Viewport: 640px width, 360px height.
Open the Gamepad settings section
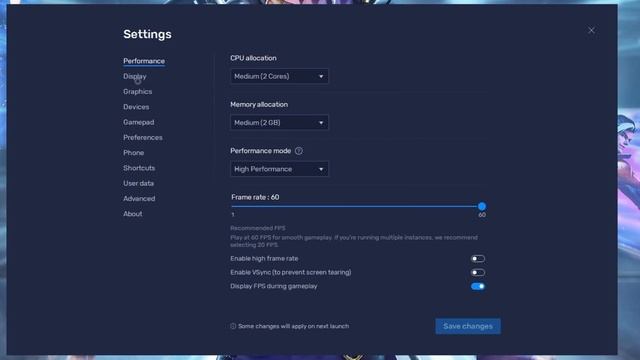(x=139, y=122)
